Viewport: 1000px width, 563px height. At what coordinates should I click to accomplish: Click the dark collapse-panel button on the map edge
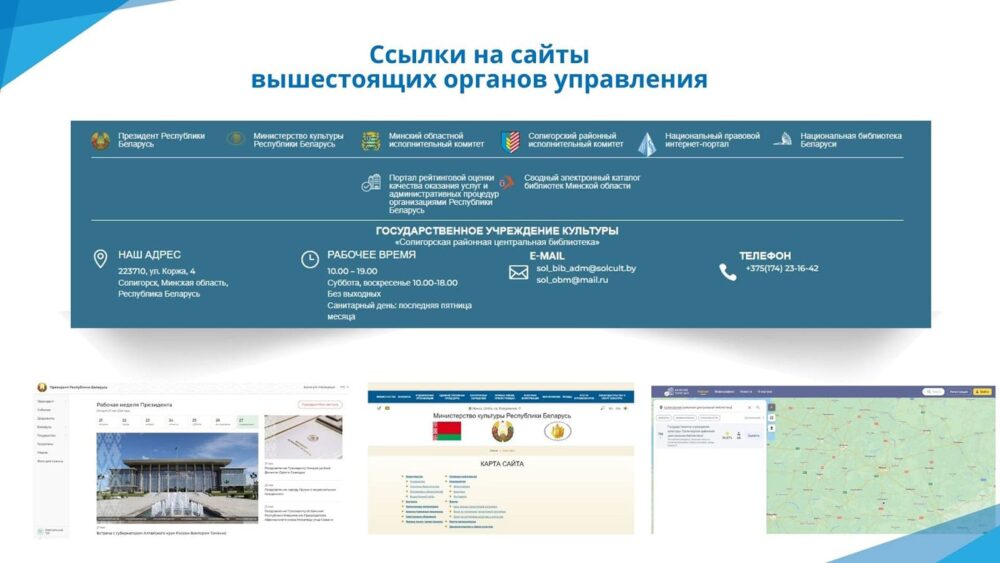[x=771, y=407]
